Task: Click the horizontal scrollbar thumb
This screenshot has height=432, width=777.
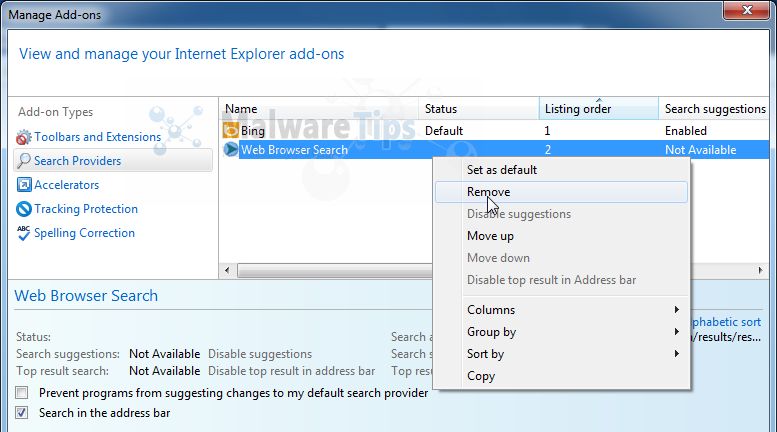Action: click(x=335, y=270)
